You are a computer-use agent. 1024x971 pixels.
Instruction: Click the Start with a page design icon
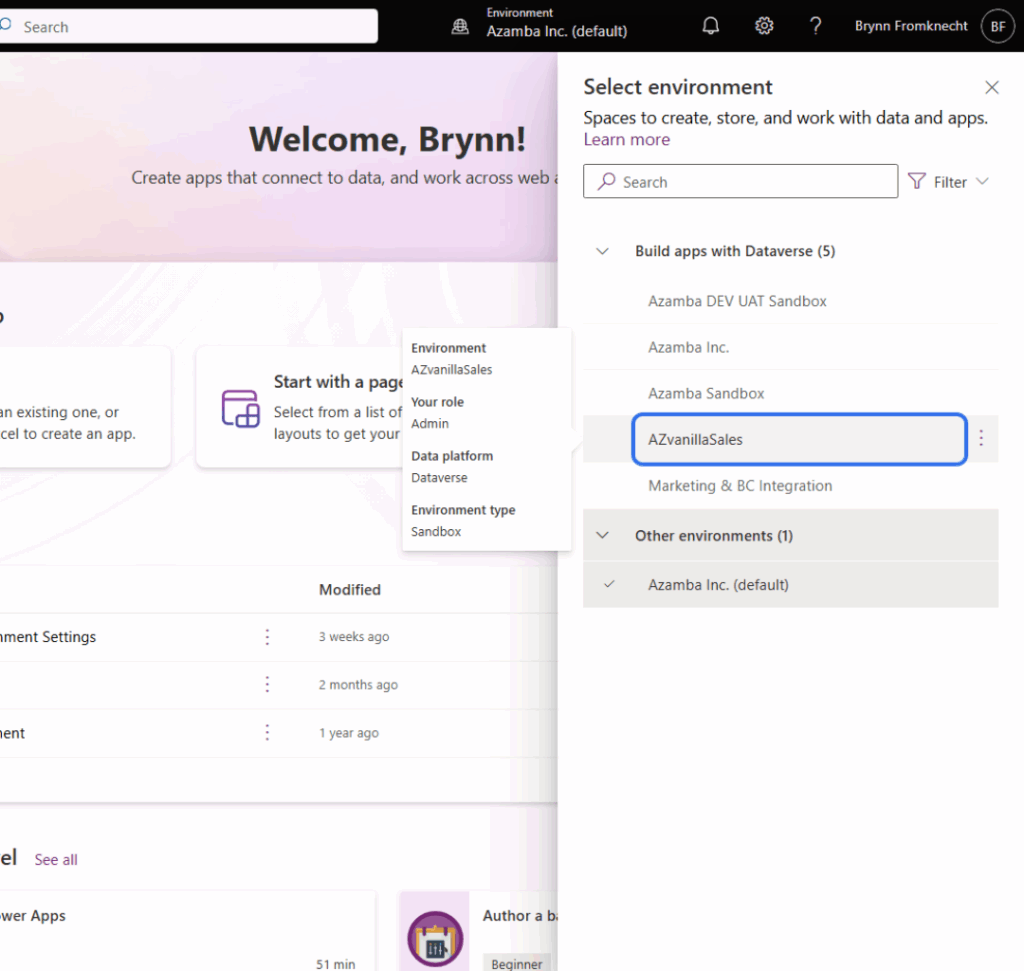click(x=240, y=408)
